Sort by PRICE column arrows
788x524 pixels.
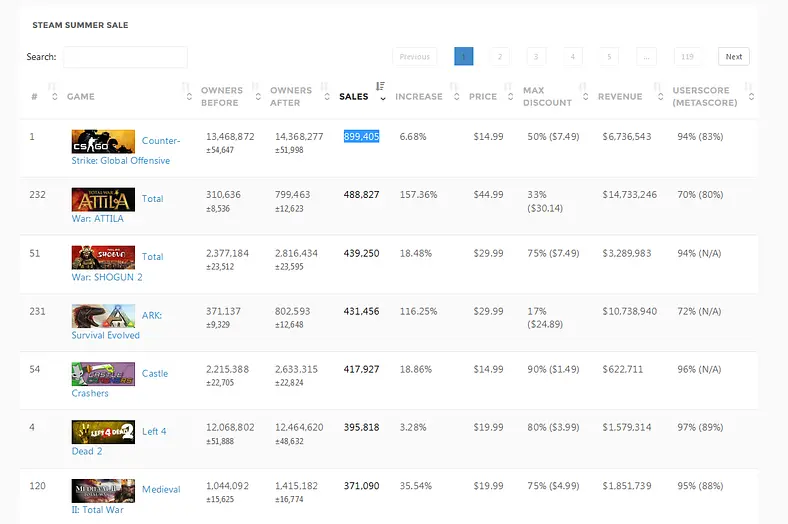[510, 96]
